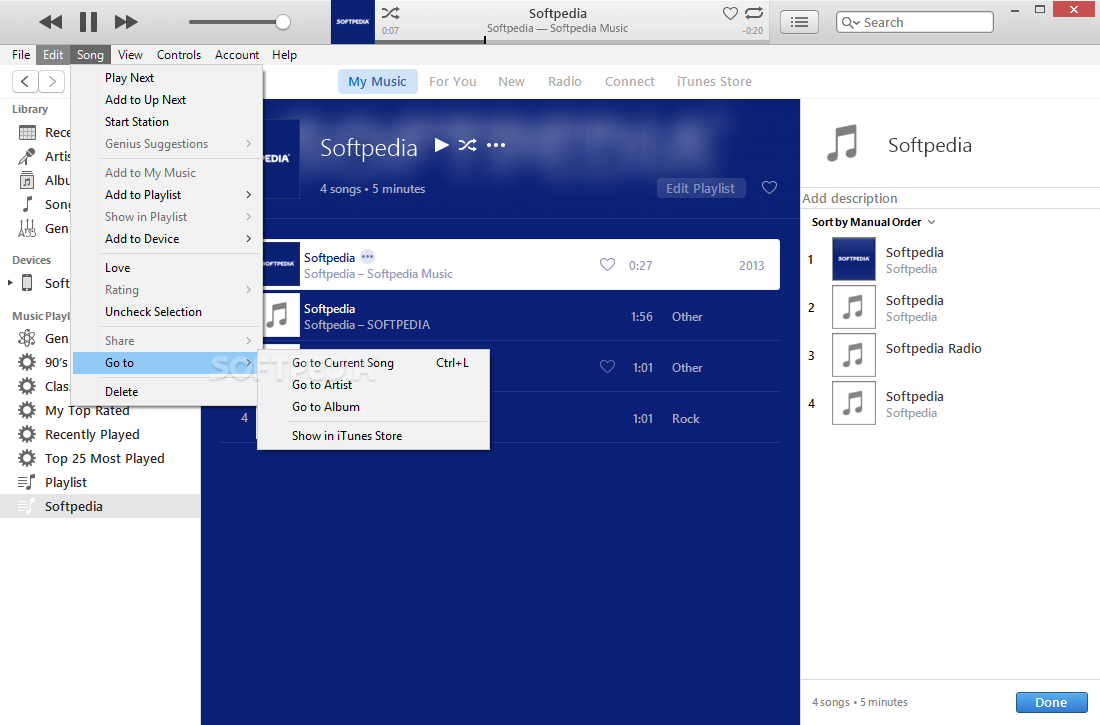Click the volume slider knob
1100x725 pixels.
283,22
